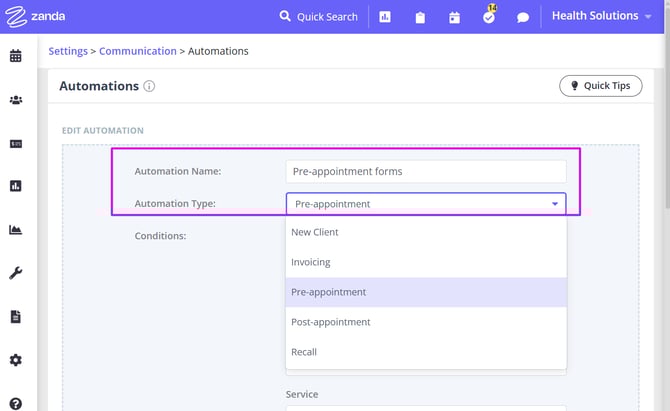The image size is (670, 411).
Task: Open the area chart icon in the sidebar
Action: [16, 230]
